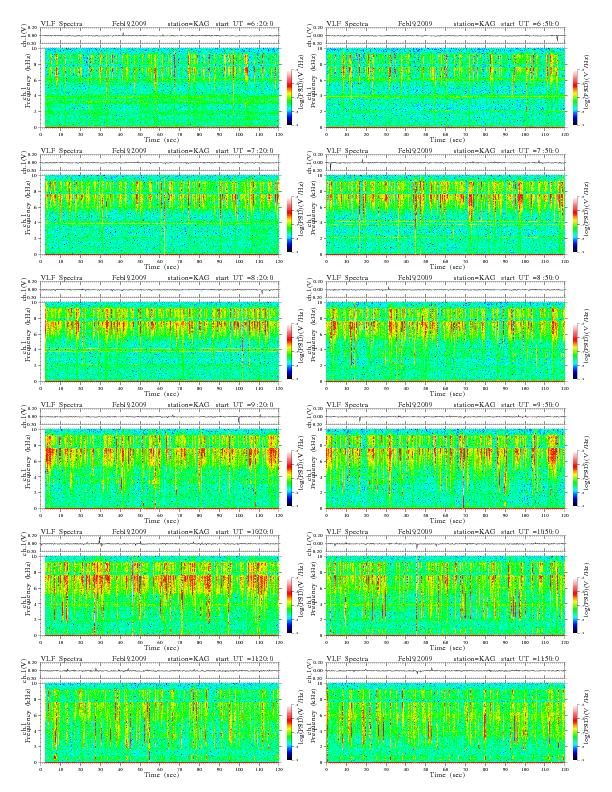Click the date text in the 11:20:0 panel title

click(x=129, y=658)
